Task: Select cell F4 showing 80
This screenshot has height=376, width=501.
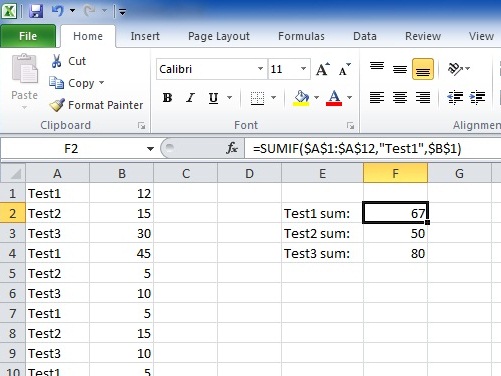Action: pyautogui.click(x=395, y=253)
